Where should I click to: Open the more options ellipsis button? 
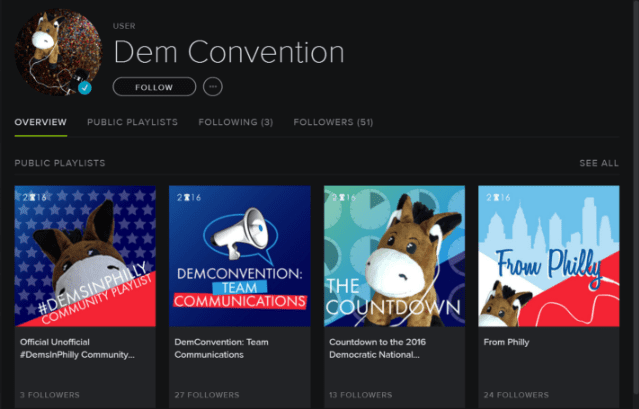[212, 87]
